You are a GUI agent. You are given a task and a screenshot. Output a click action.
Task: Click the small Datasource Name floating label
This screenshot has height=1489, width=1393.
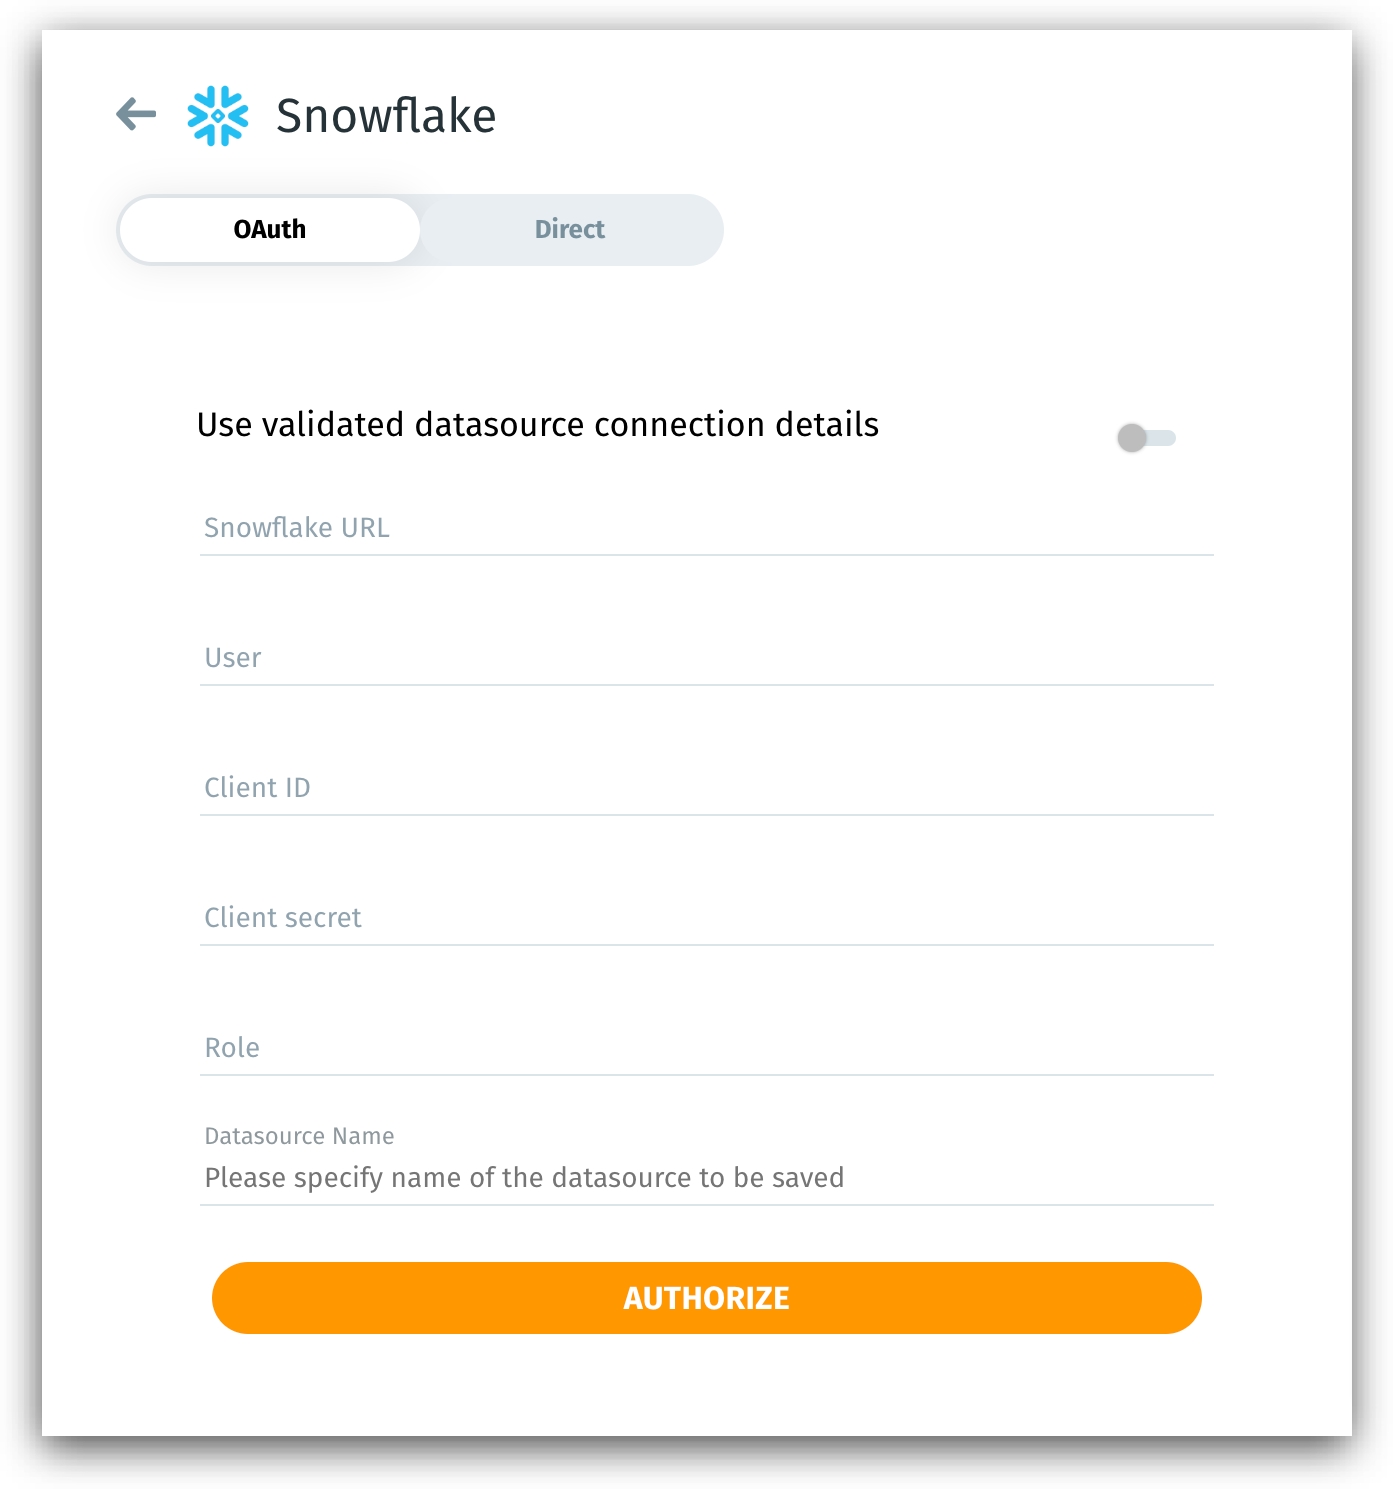click(299, 1136)
